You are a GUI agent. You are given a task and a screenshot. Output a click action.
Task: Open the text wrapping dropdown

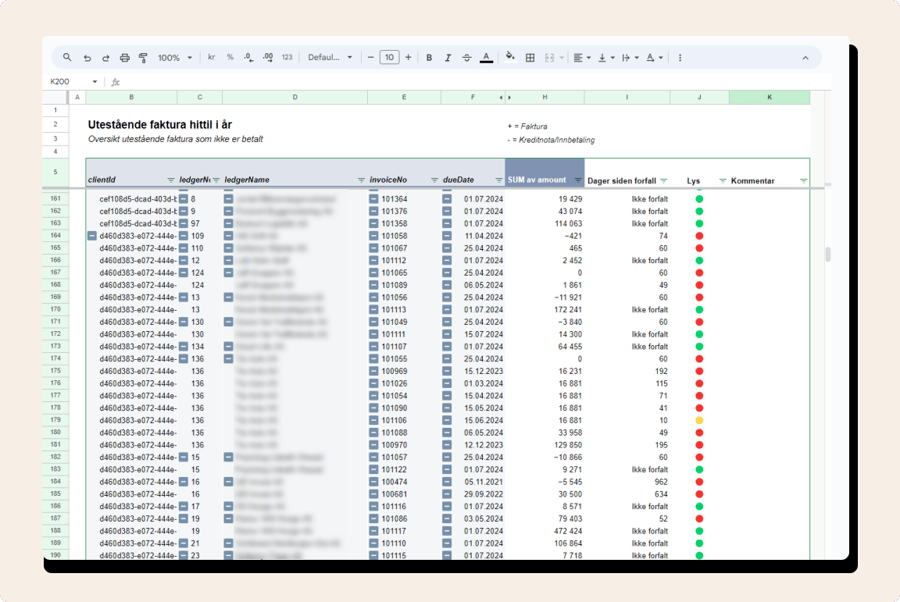click(630, 58)
